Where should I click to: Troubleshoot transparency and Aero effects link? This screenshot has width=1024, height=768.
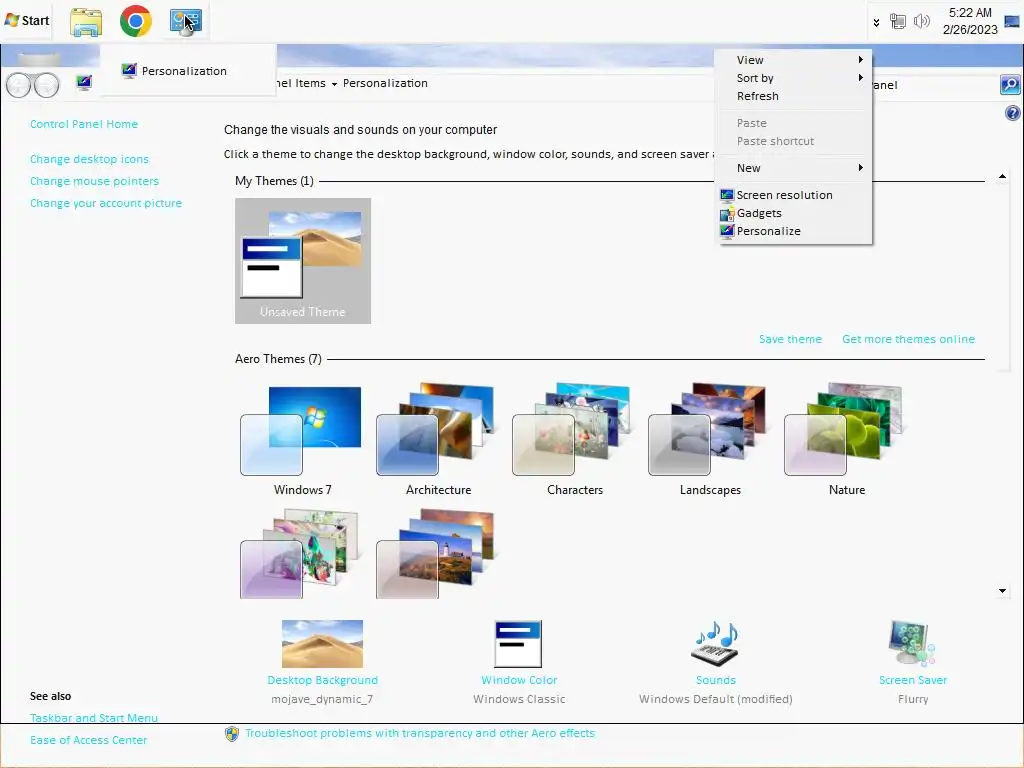(x=420, y=733)
